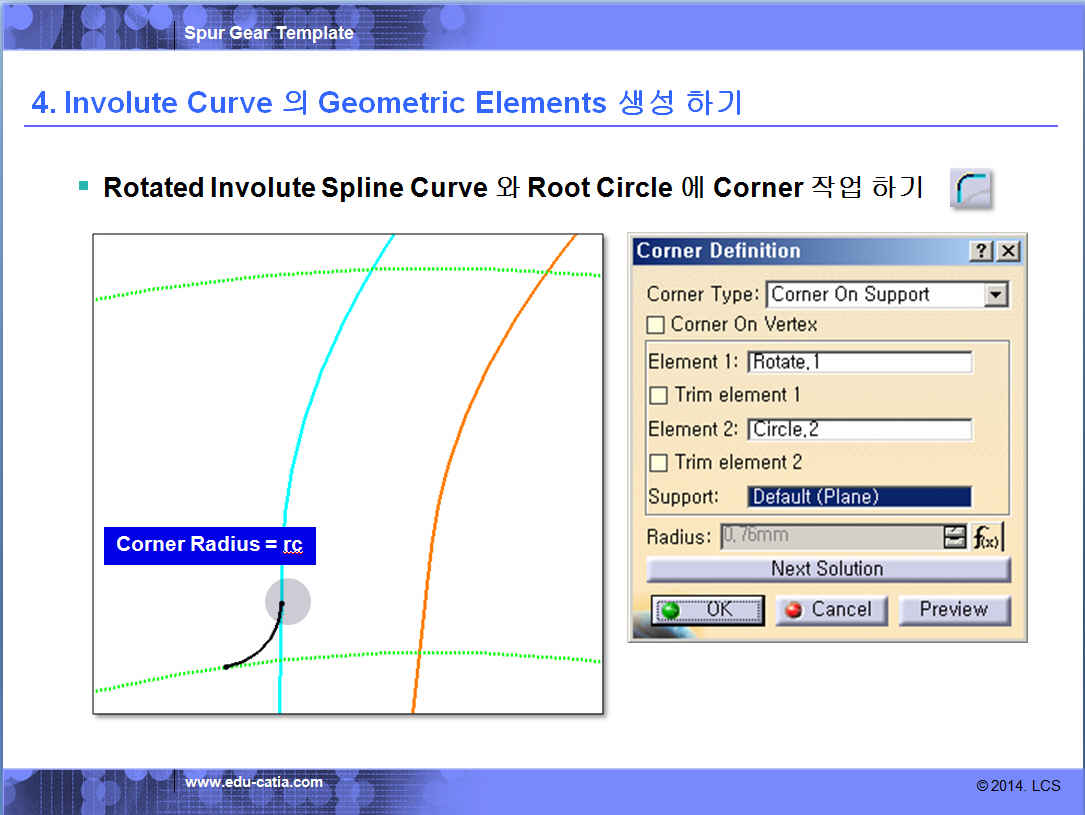Click the Next Solution button
The height and width of the screenshot is (815, 1085).
[x=828, y=569]
